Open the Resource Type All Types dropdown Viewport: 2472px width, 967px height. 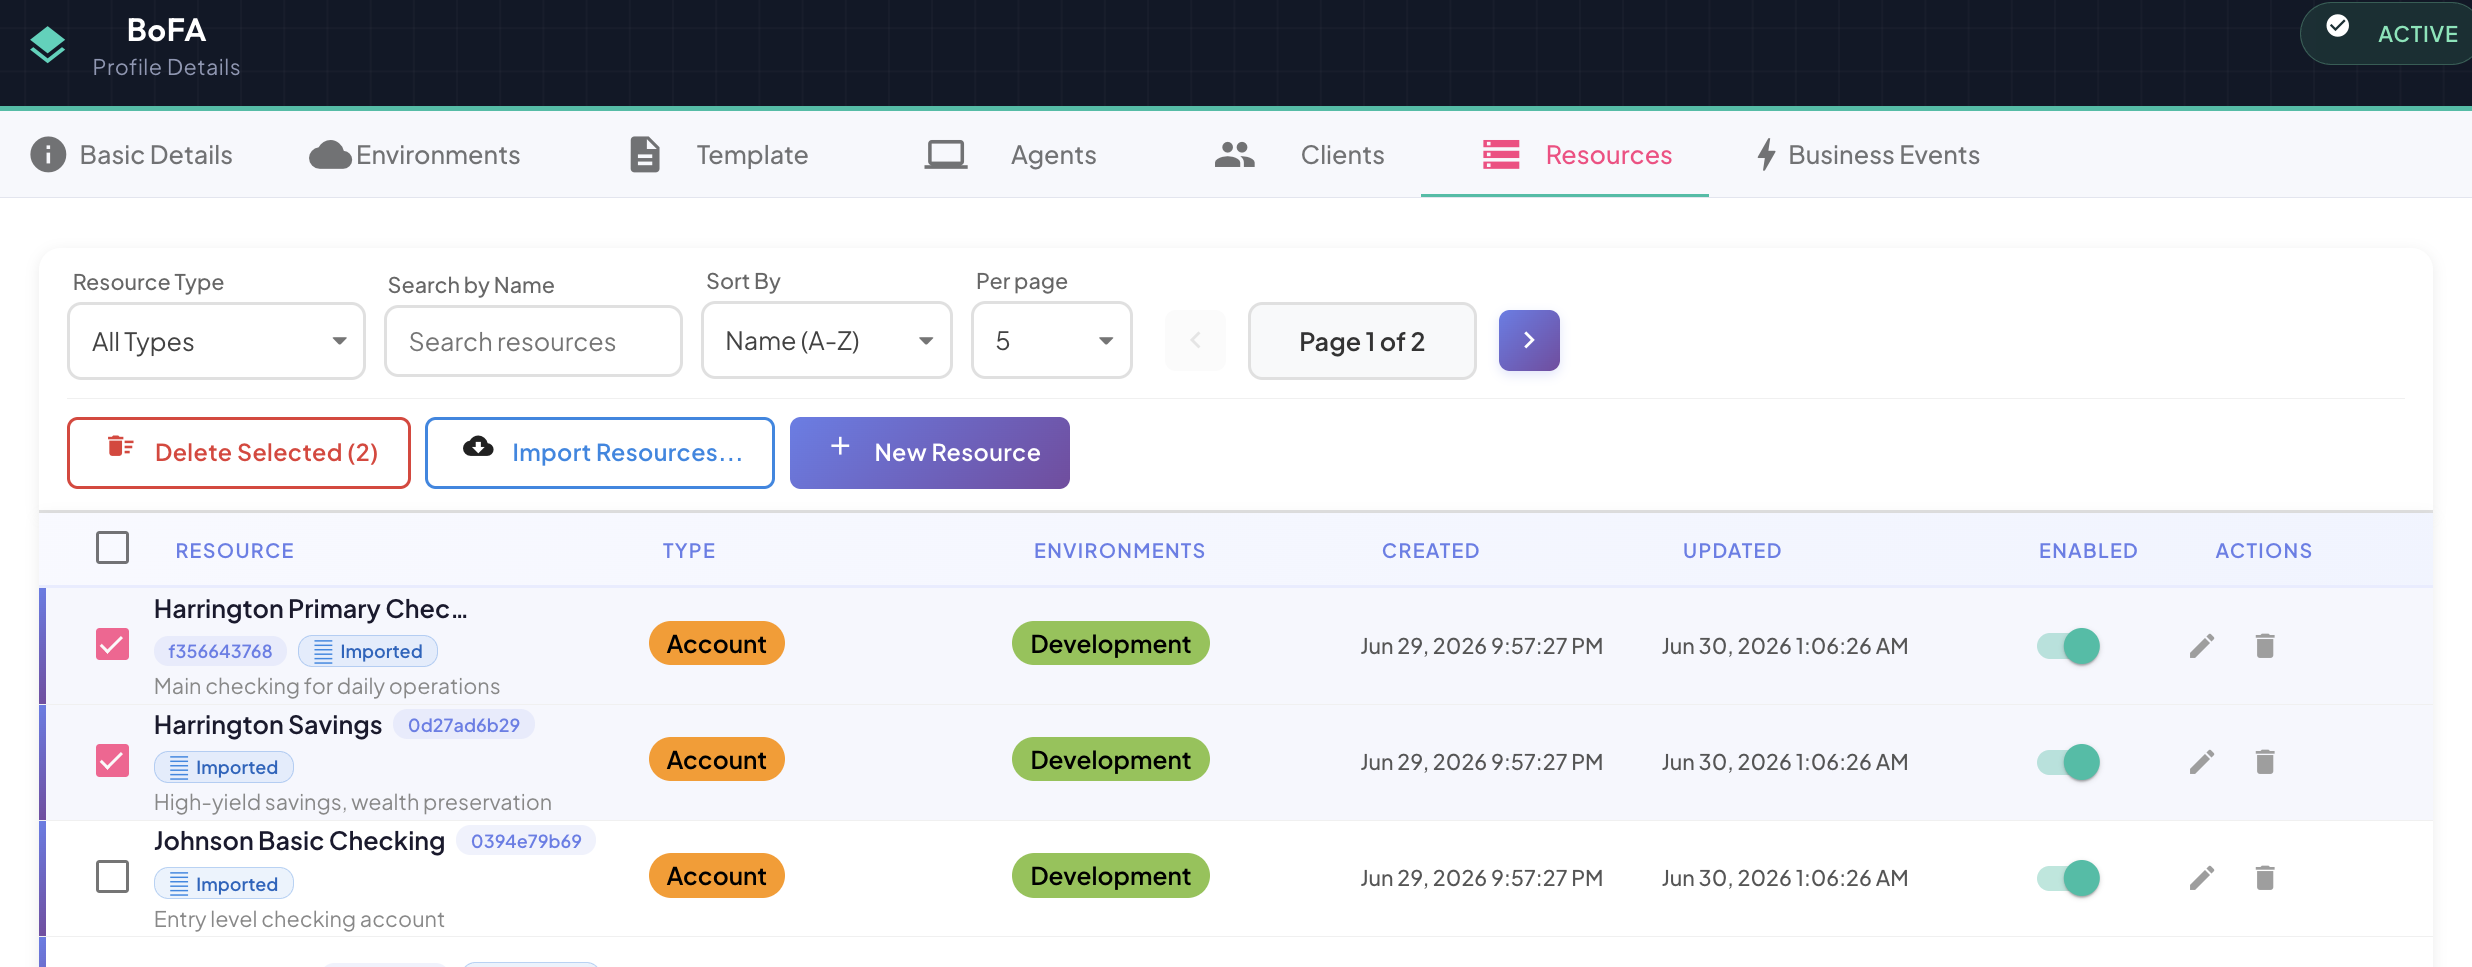point(216,341)
